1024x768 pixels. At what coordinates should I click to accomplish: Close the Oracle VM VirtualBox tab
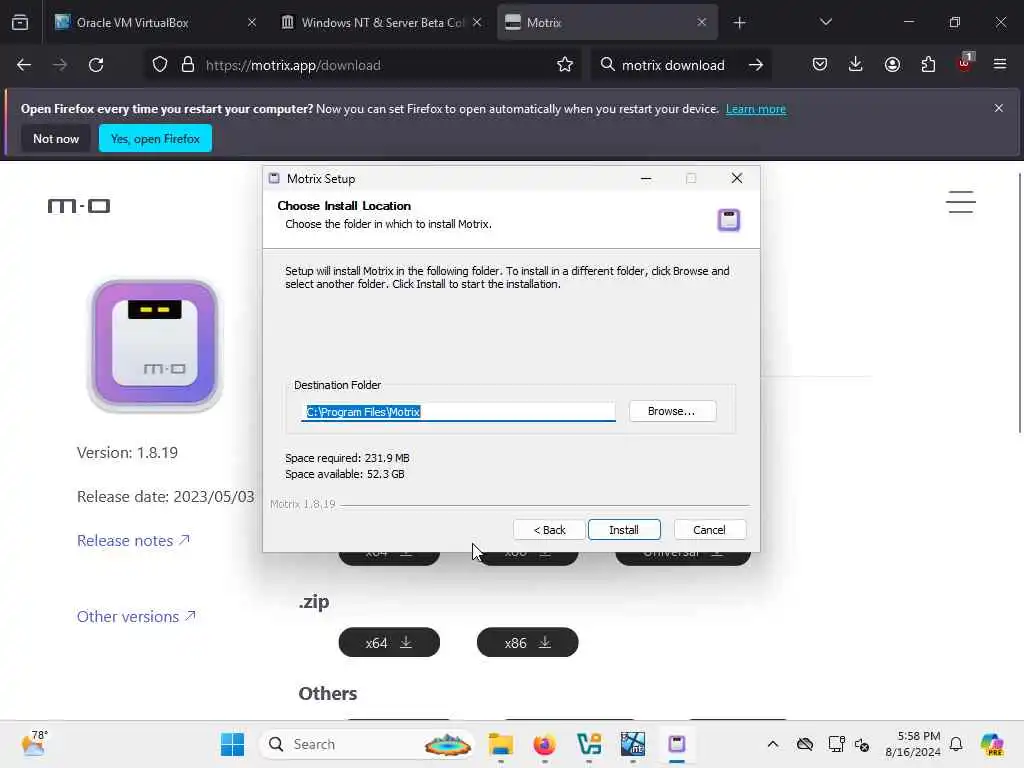[252, 22]
